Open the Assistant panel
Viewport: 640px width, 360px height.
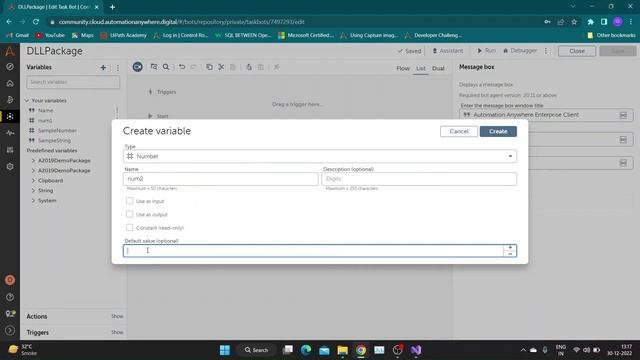(x=448, y=51)
